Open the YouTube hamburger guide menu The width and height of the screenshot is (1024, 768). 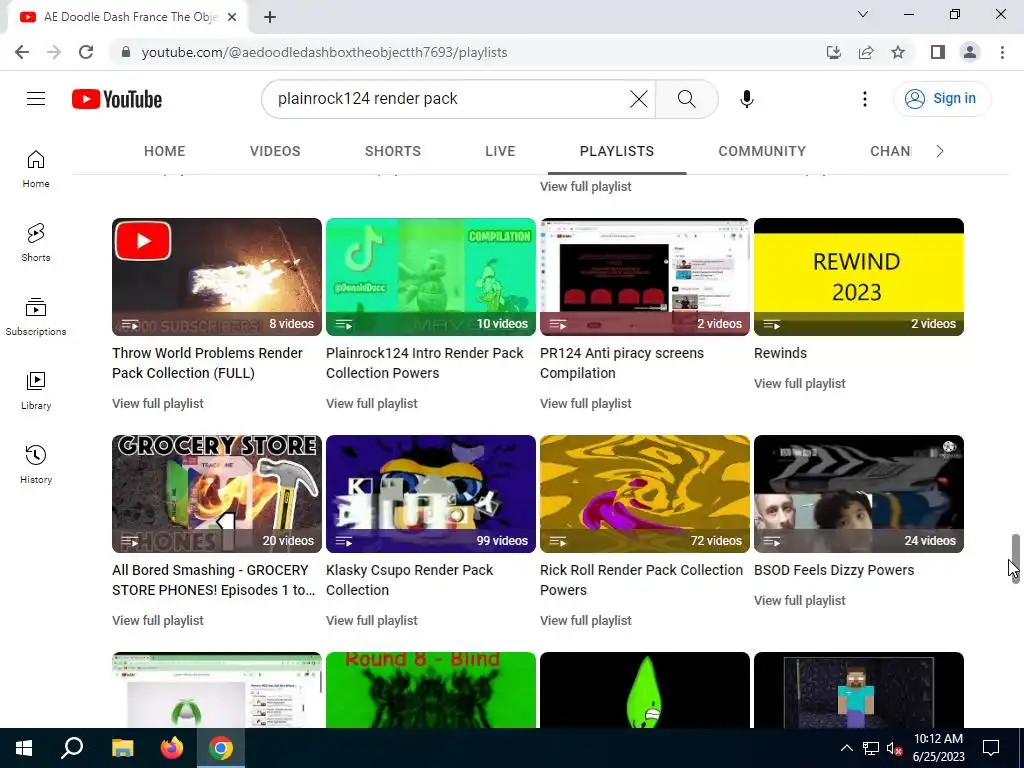(x=36, y=99)
